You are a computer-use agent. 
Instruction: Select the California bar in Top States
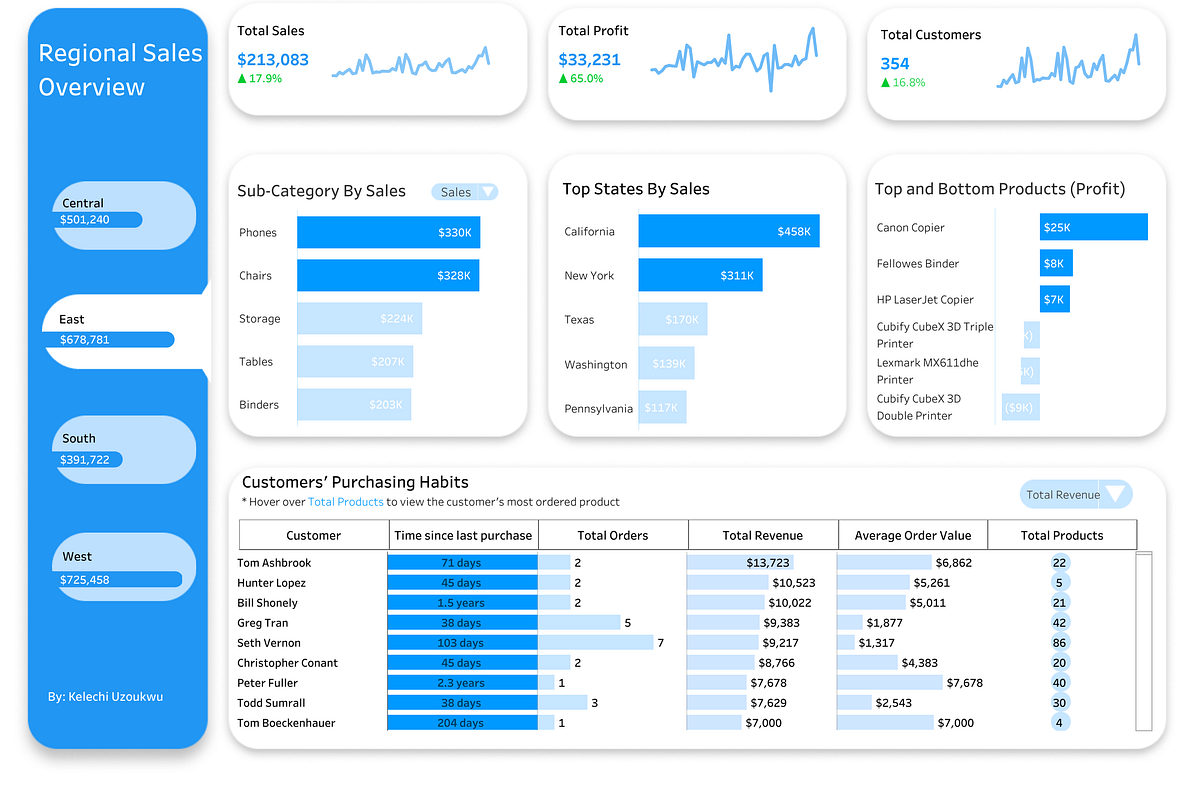pyautogui.click(x=728, y=230)
